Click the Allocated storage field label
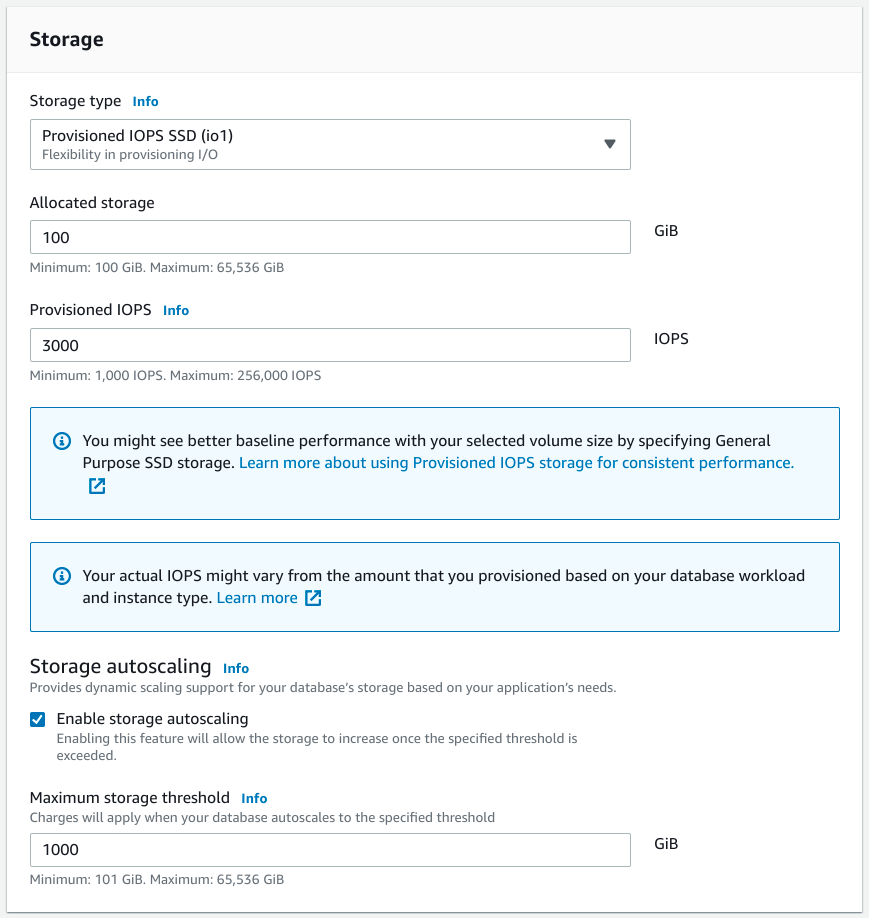The image size is (869, 918). tap(92, 203)
